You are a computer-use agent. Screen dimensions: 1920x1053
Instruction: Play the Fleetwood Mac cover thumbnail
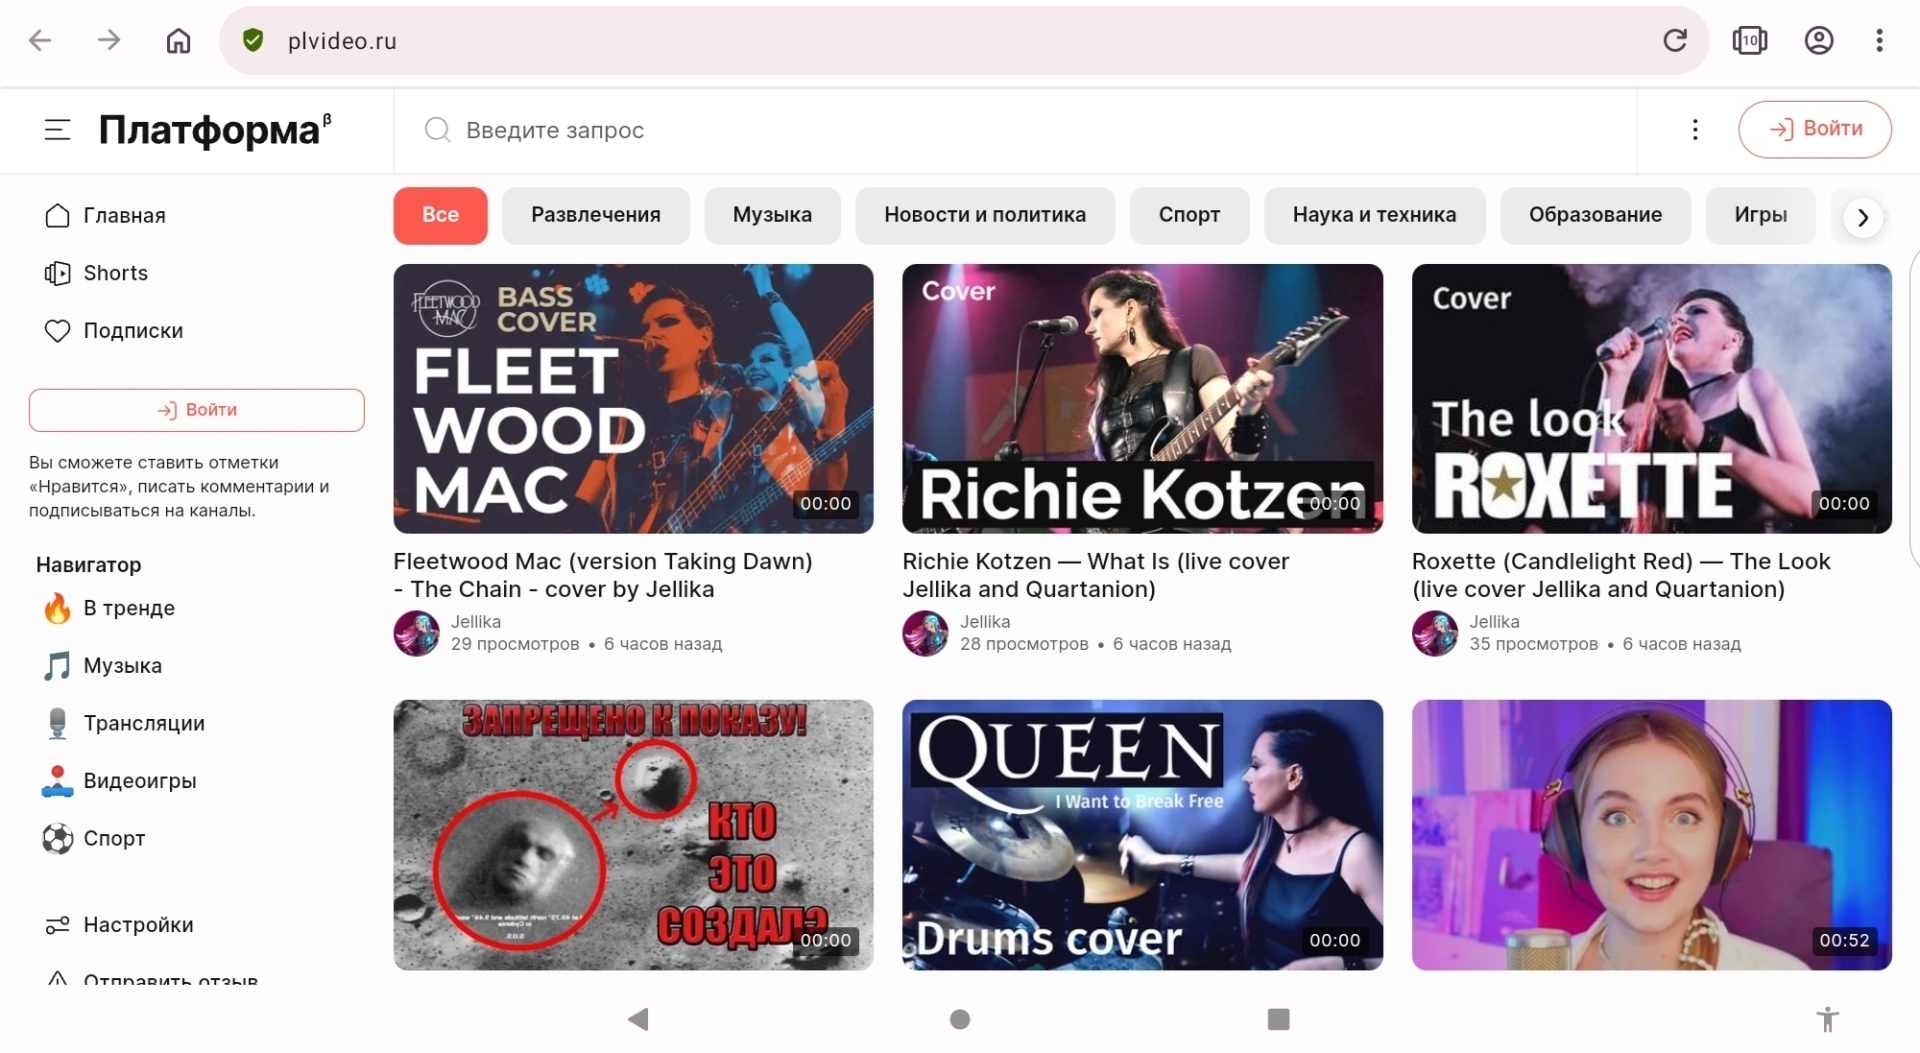tap(632, 398)
